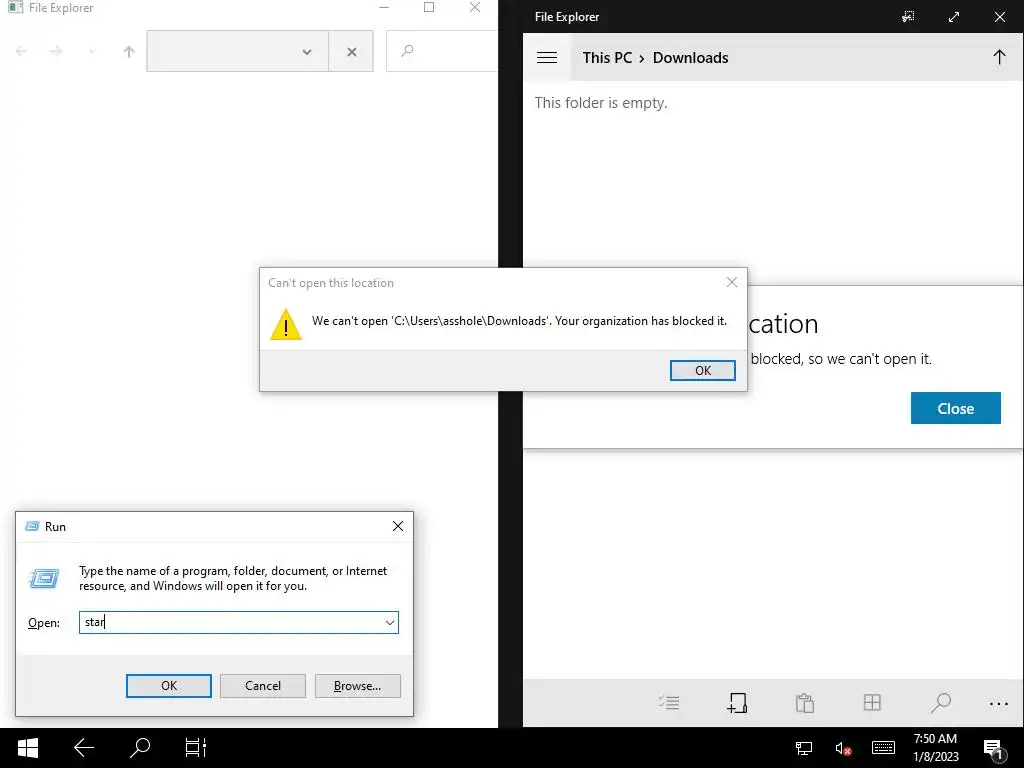Click the muted volume icon in system tray
Screen dimensions: 1024x768
click(843, 748)
